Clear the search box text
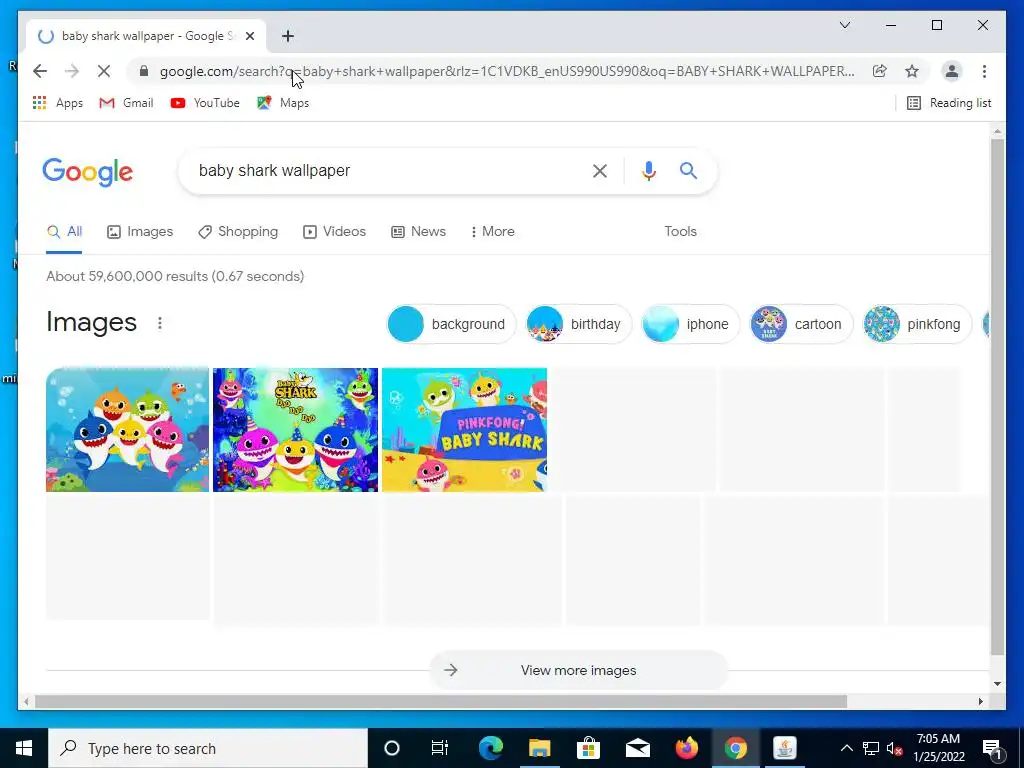The image size is (1024, 768). (x=600, y=171)
